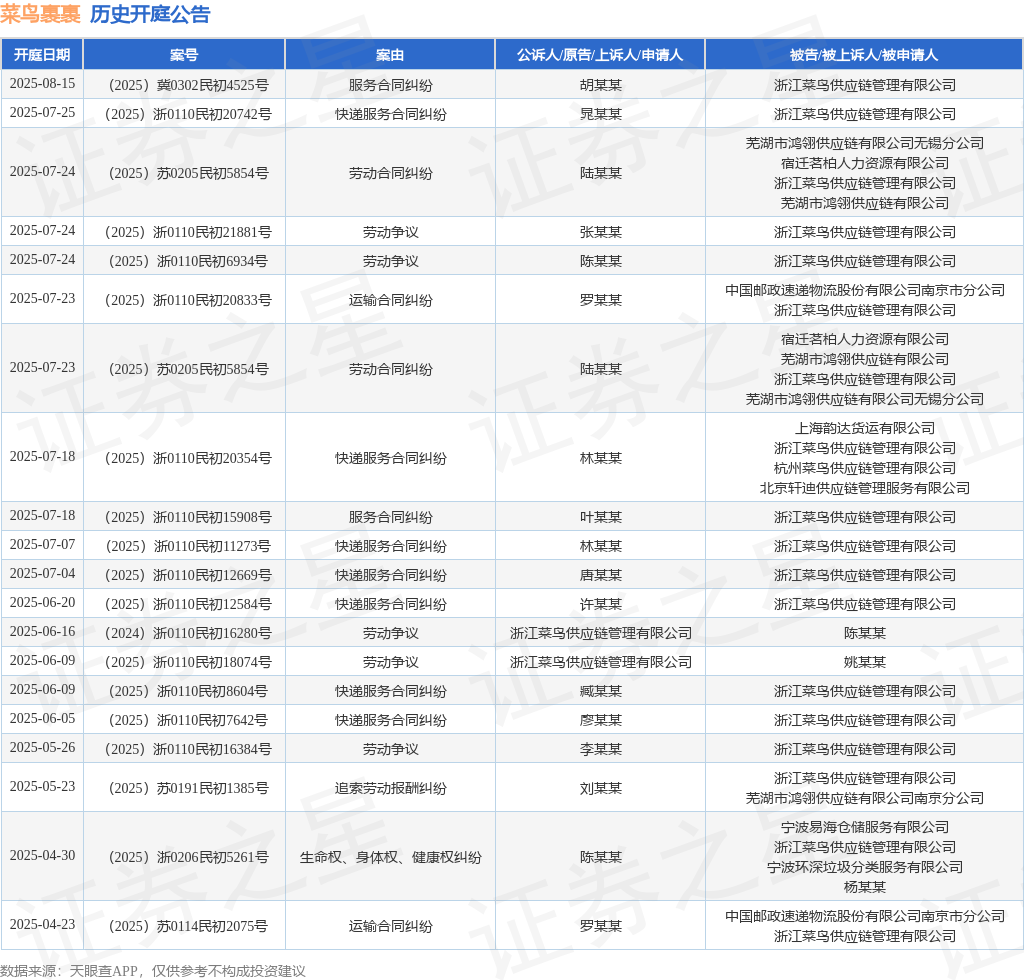Click the 历史开庭公告 heading

click(150, 14)
